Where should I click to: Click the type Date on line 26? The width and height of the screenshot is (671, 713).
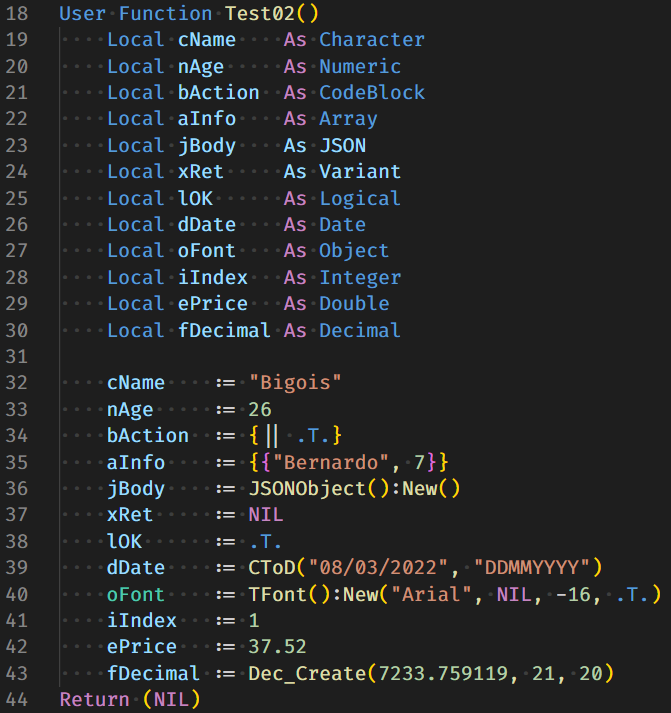point(342,225)
